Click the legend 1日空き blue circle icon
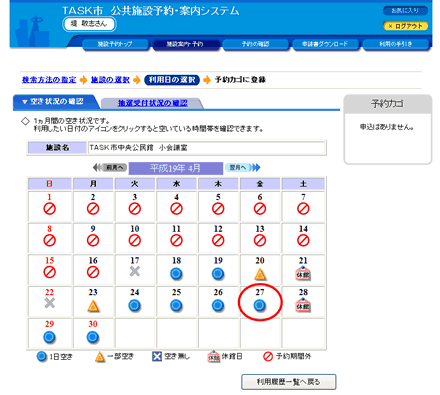Screen dimensions: 440x395 42,357
